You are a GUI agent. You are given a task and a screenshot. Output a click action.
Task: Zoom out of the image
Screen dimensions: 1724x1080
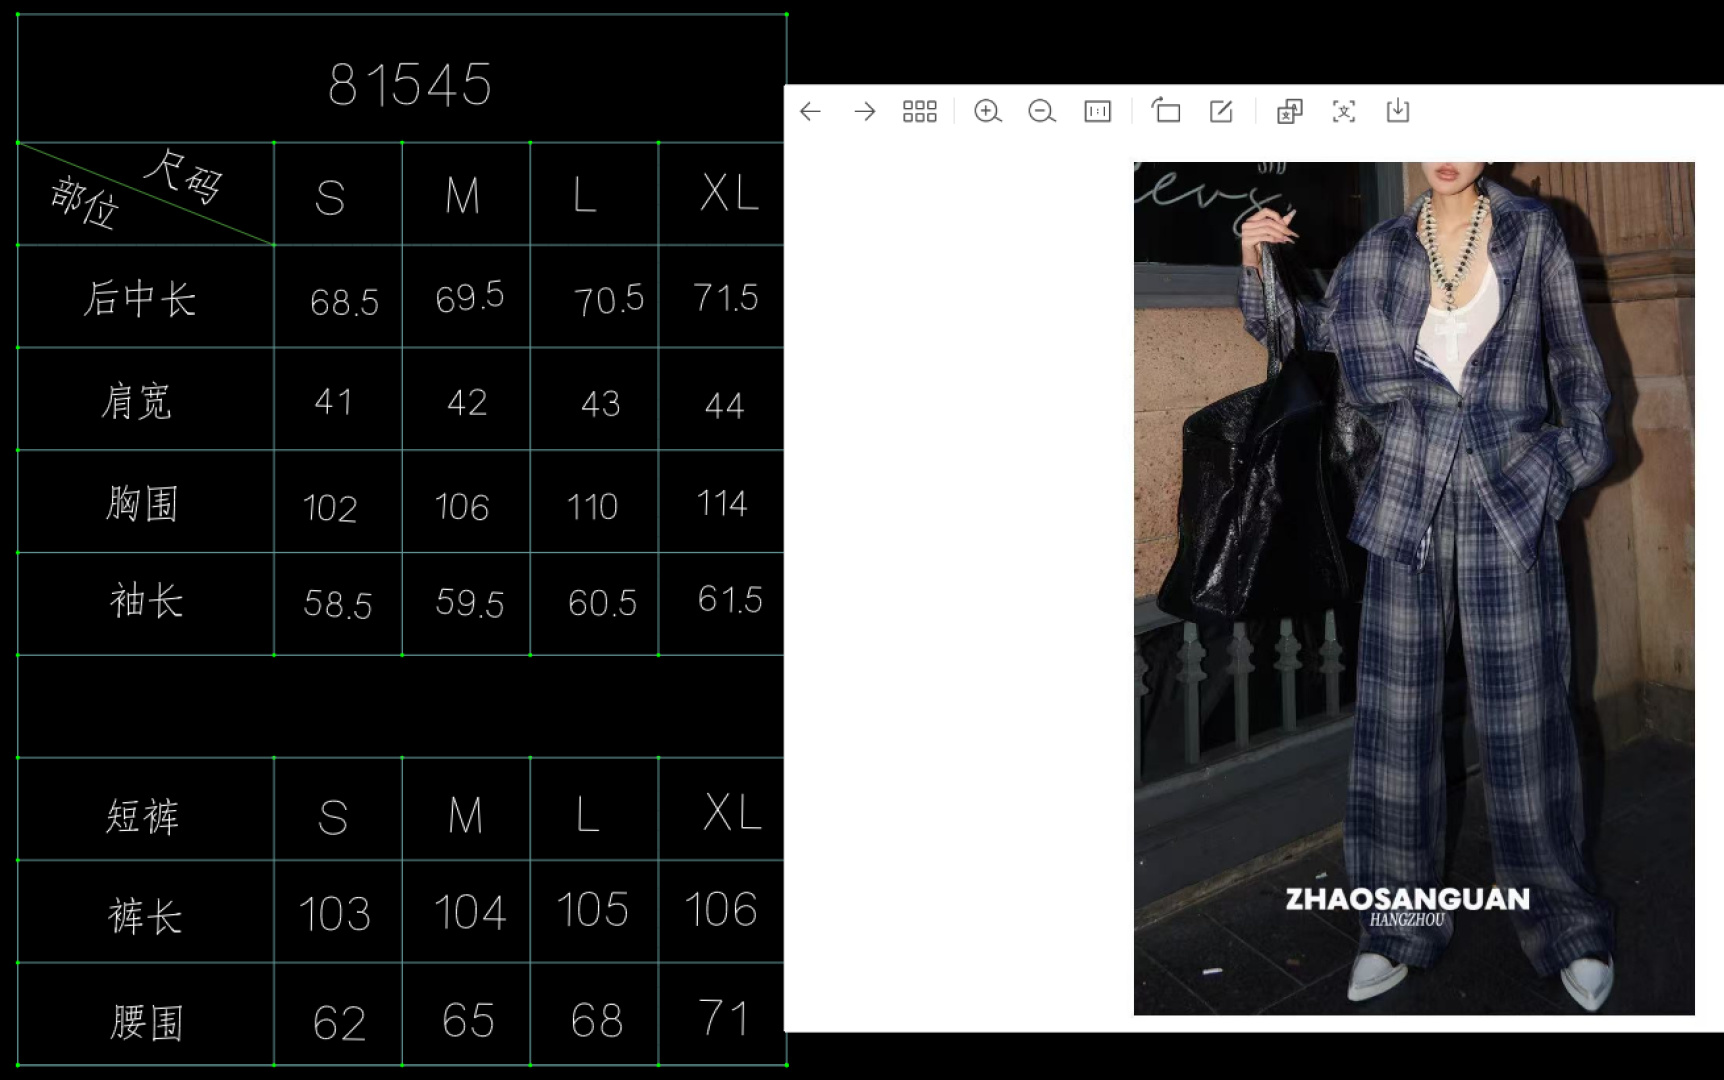pos(1041,111)
